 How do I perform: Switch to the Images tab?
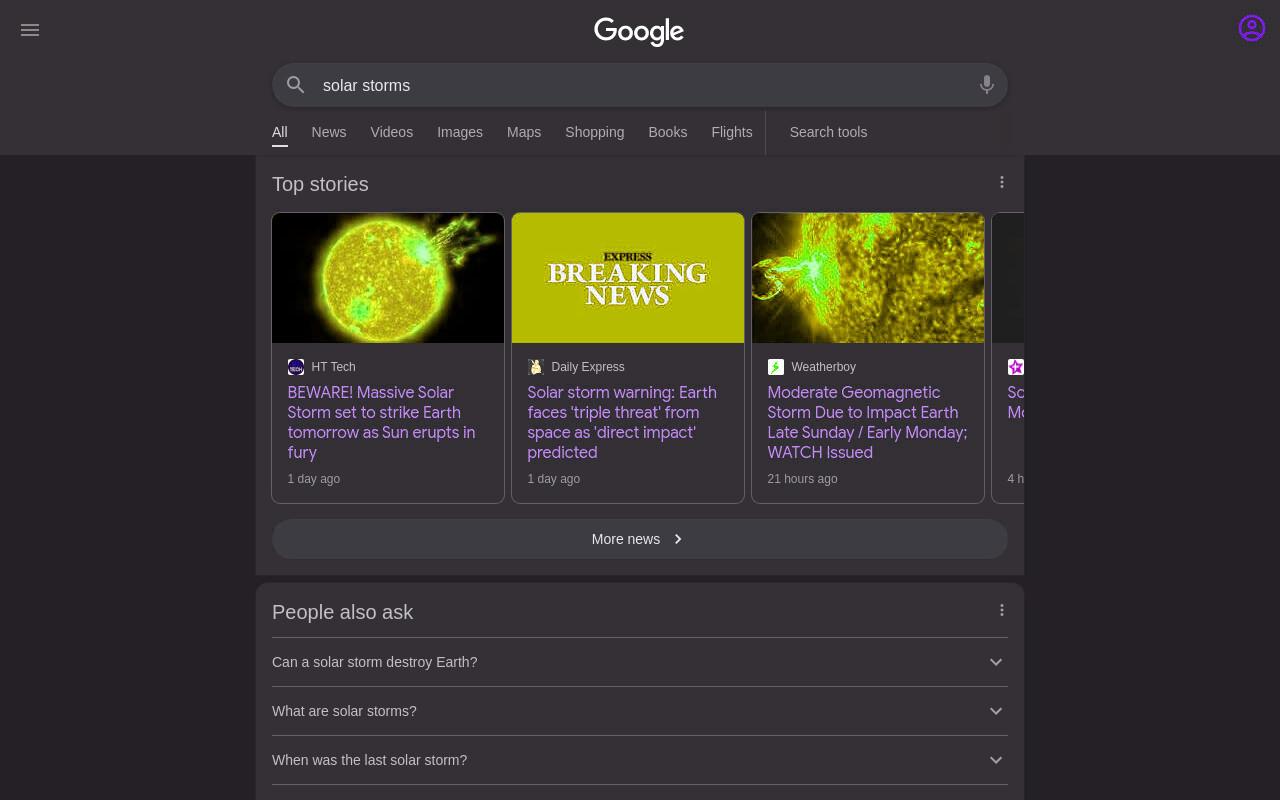[x=460, y=132]
